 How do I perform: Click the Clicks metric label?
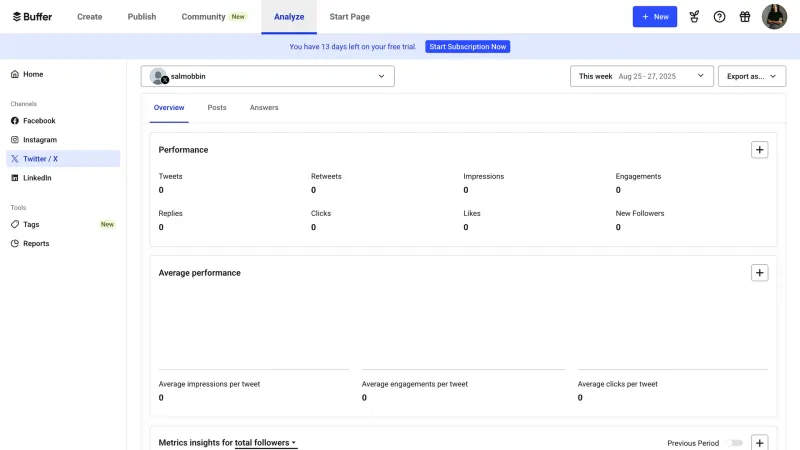coord(321,213)
